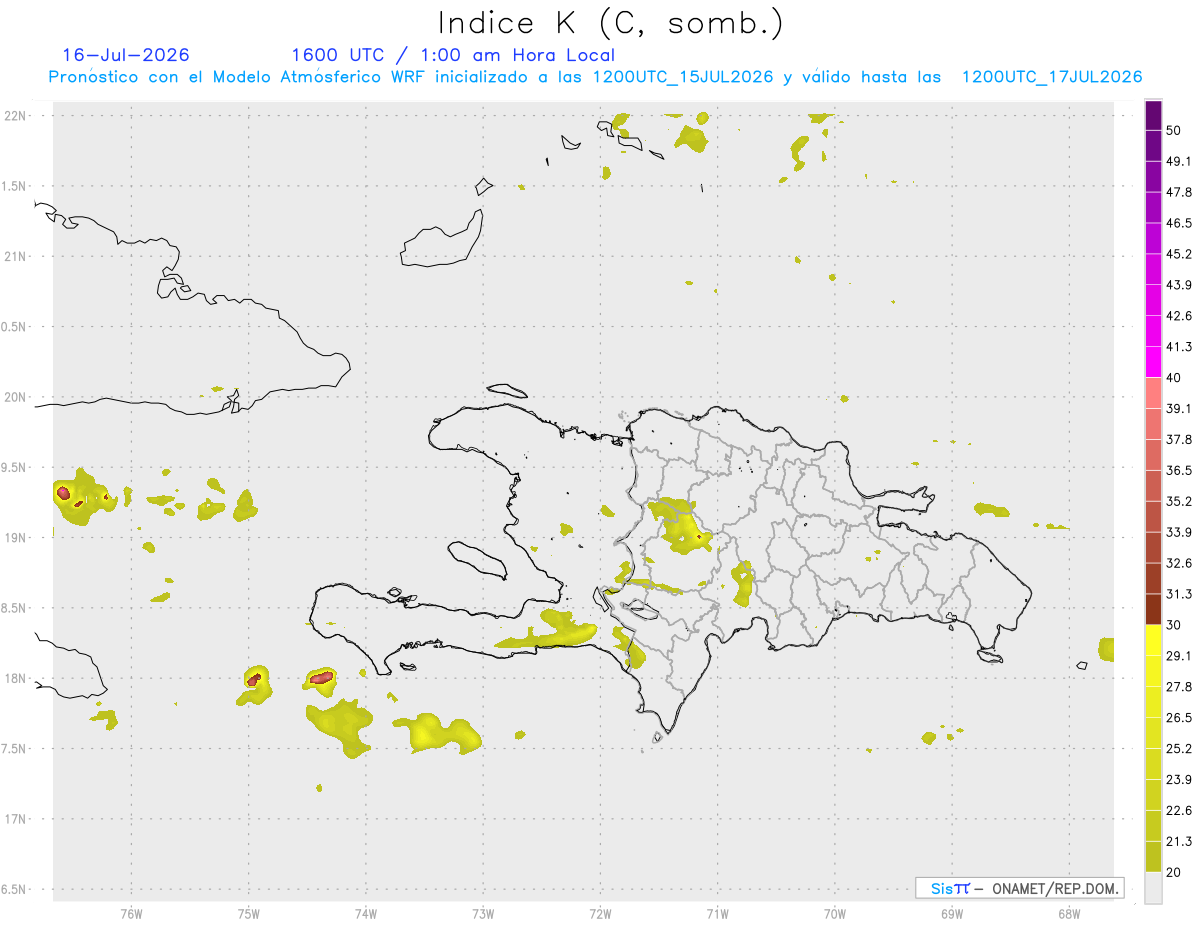The width and height of the screenshot is (1200, 927).
Task: Click the latitude label '7.5N'
Action: (14, 748)
